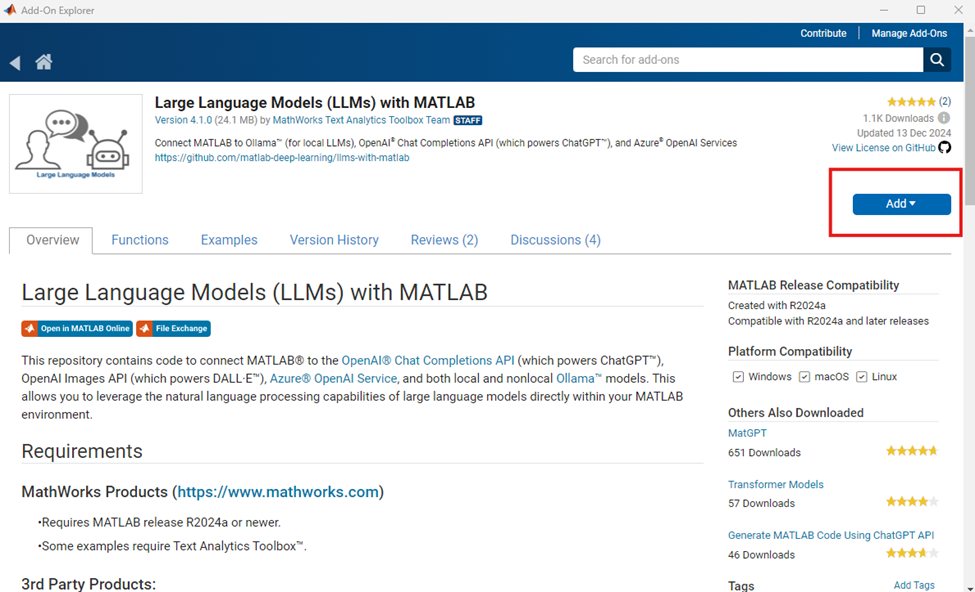Click the GitHub logo icon next to View License
The height and width of the screenshot is (592, 975).
click(945, 147)
